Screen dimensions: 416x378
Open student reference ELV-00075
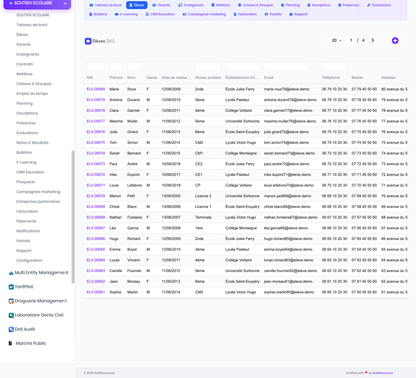point(96,142)
